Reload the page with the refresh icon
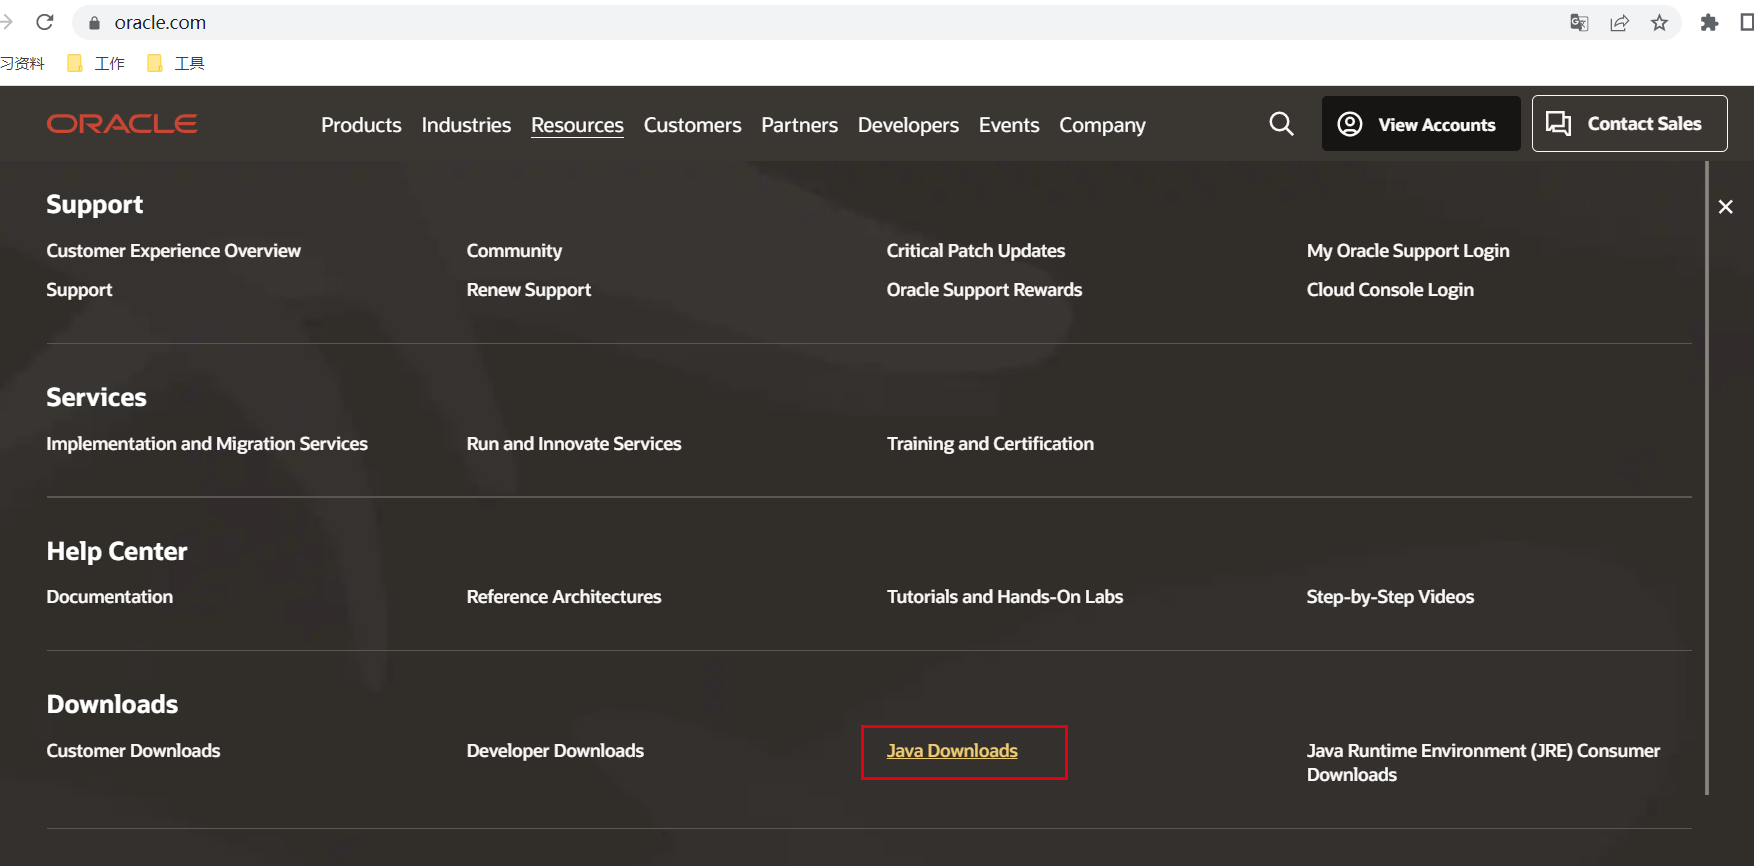 point(44,22)
